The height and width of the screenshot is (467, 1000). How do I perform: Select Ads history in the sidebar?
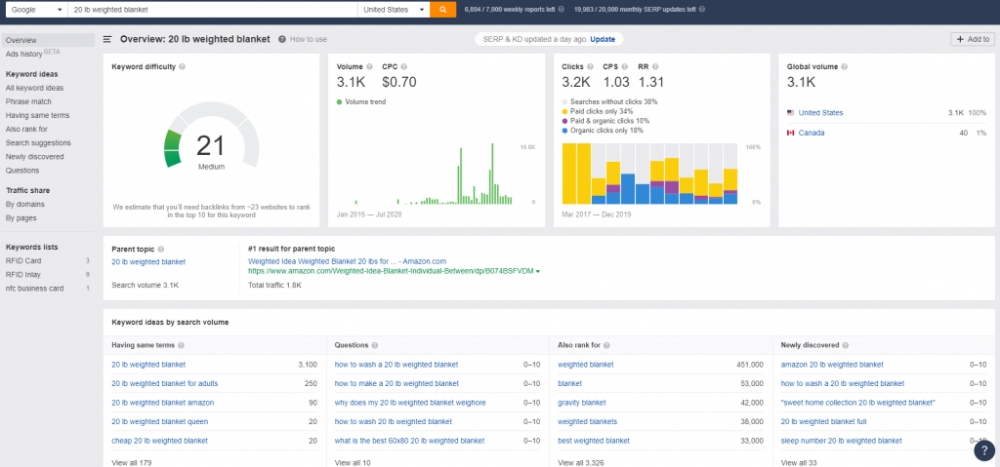pos(24,53)
